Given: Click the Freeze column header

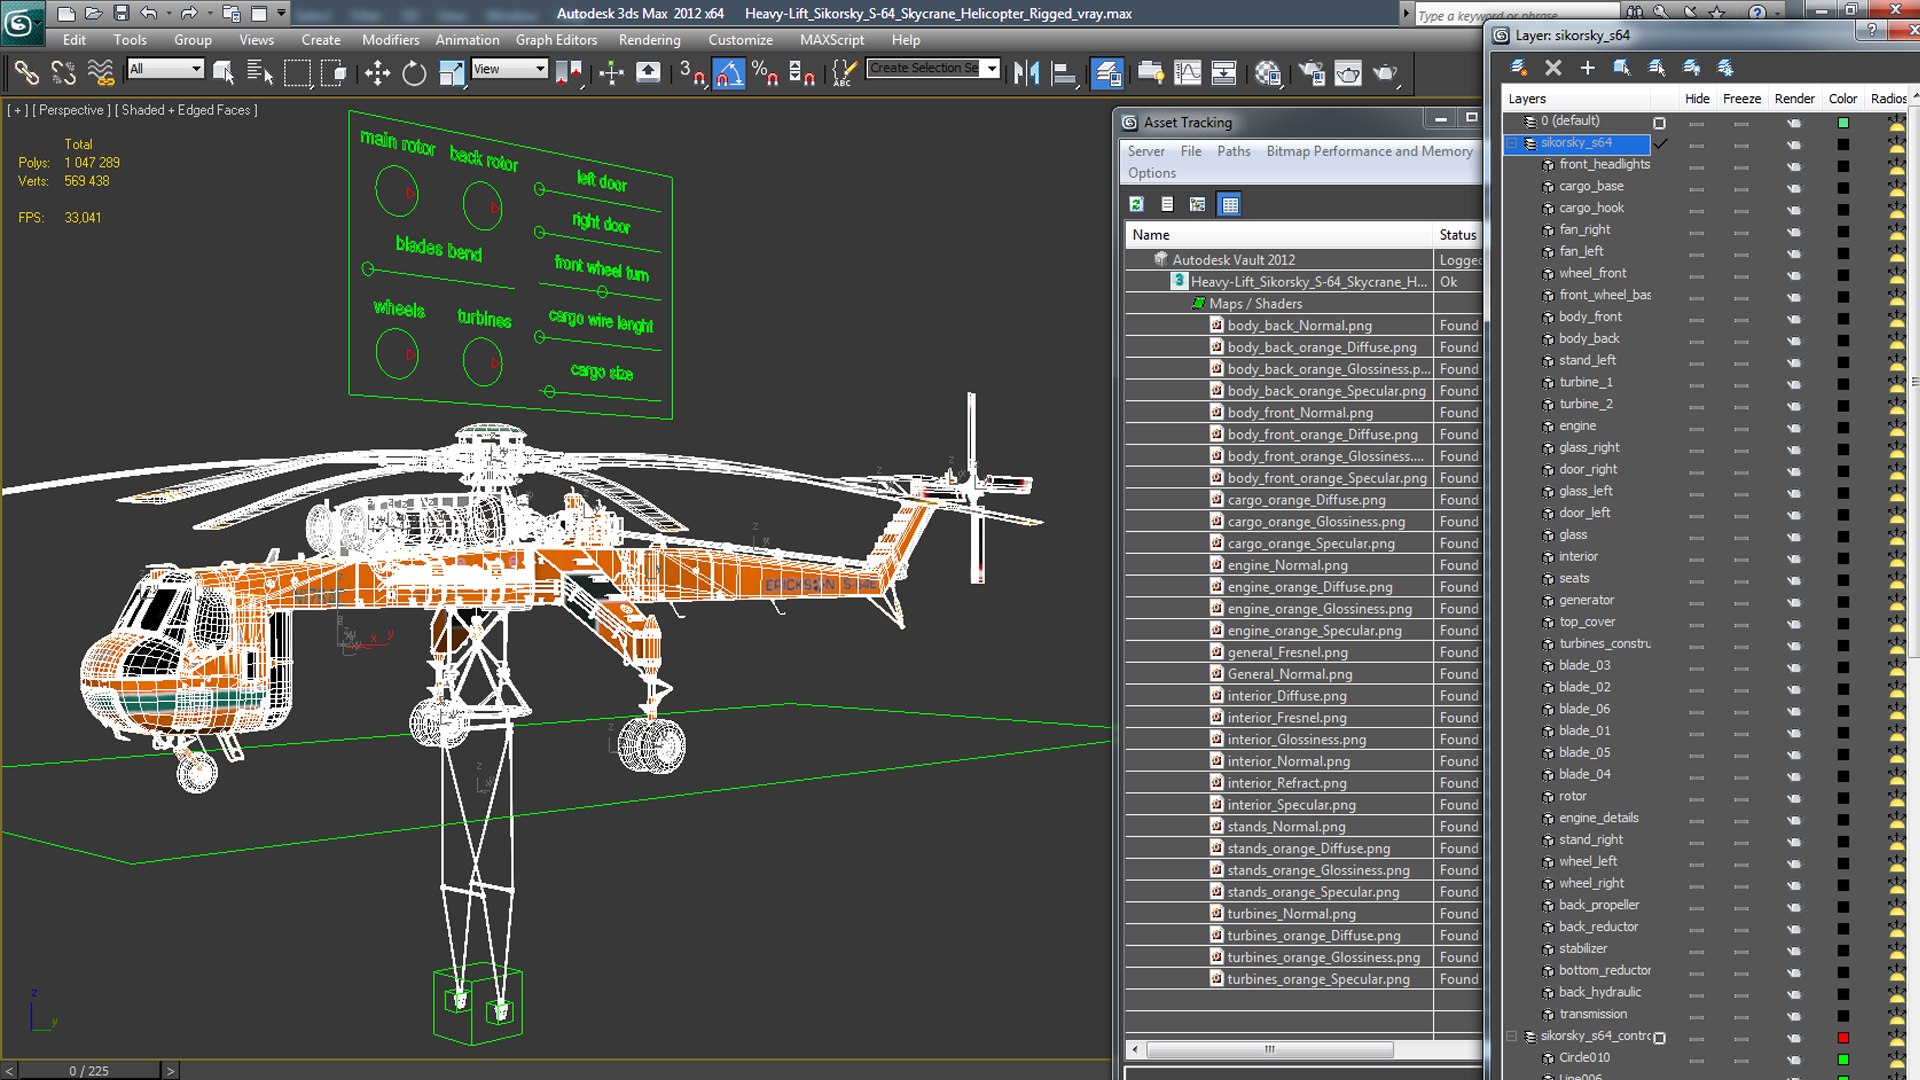Looking at the screenshot, I should tap(1741, 98).
